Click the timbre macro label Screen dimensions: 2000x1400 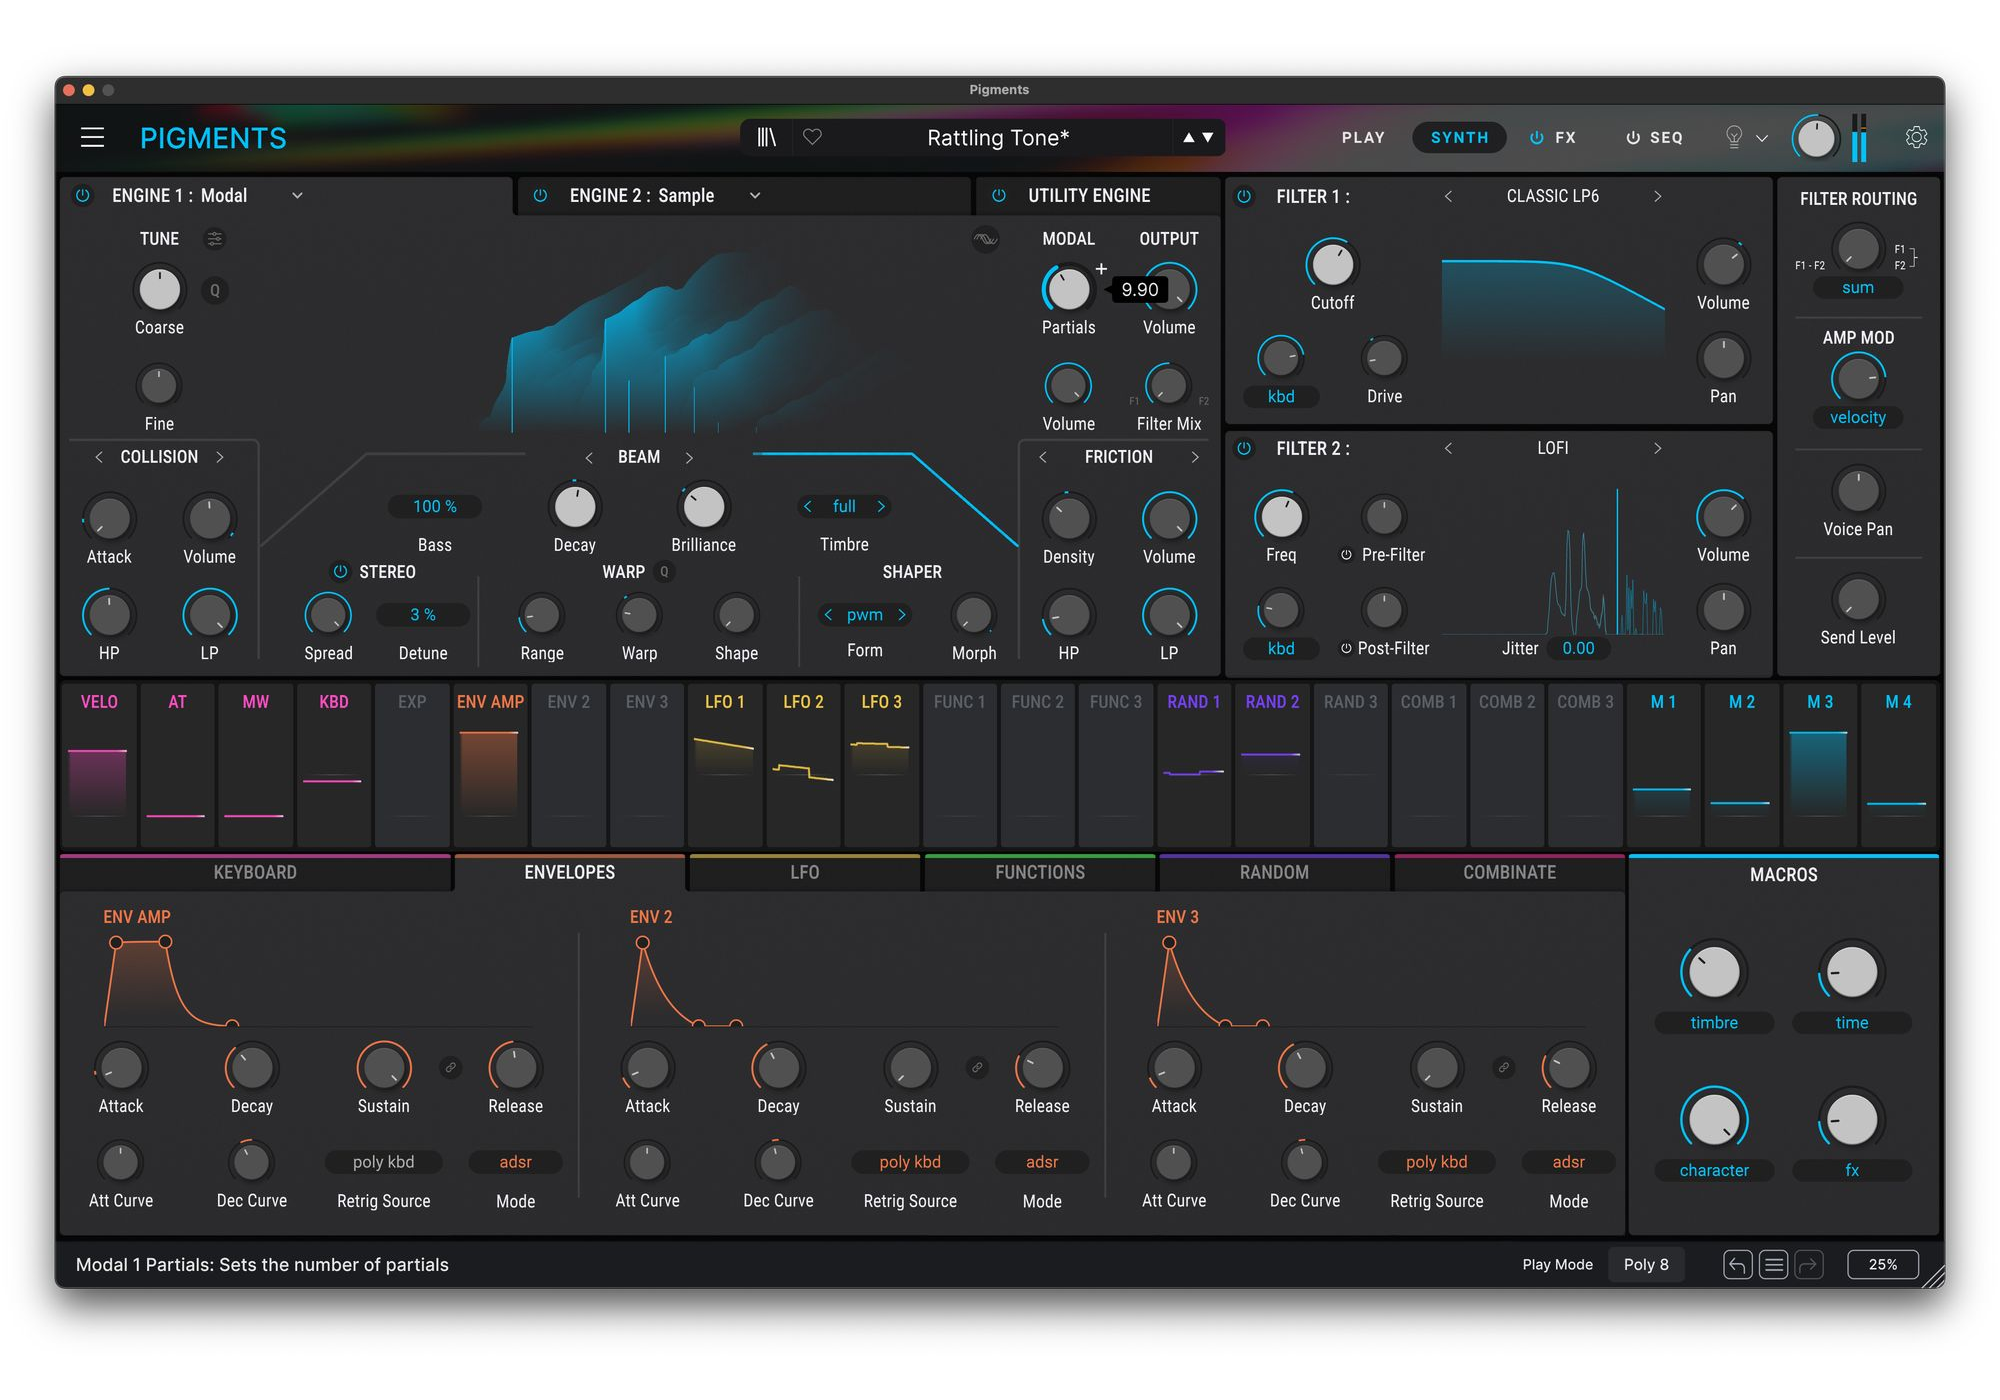1714,1022
